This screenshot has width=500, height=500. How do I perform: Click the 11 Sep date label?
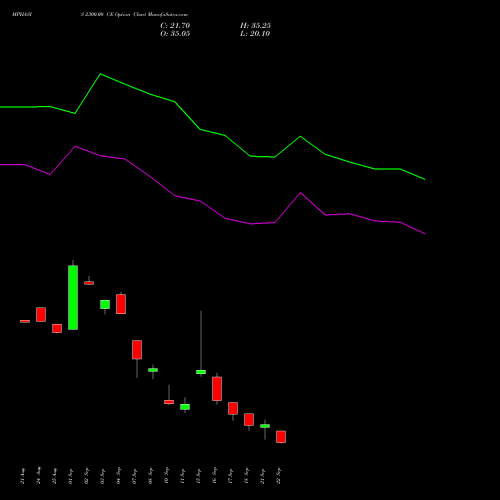[182, 476]
